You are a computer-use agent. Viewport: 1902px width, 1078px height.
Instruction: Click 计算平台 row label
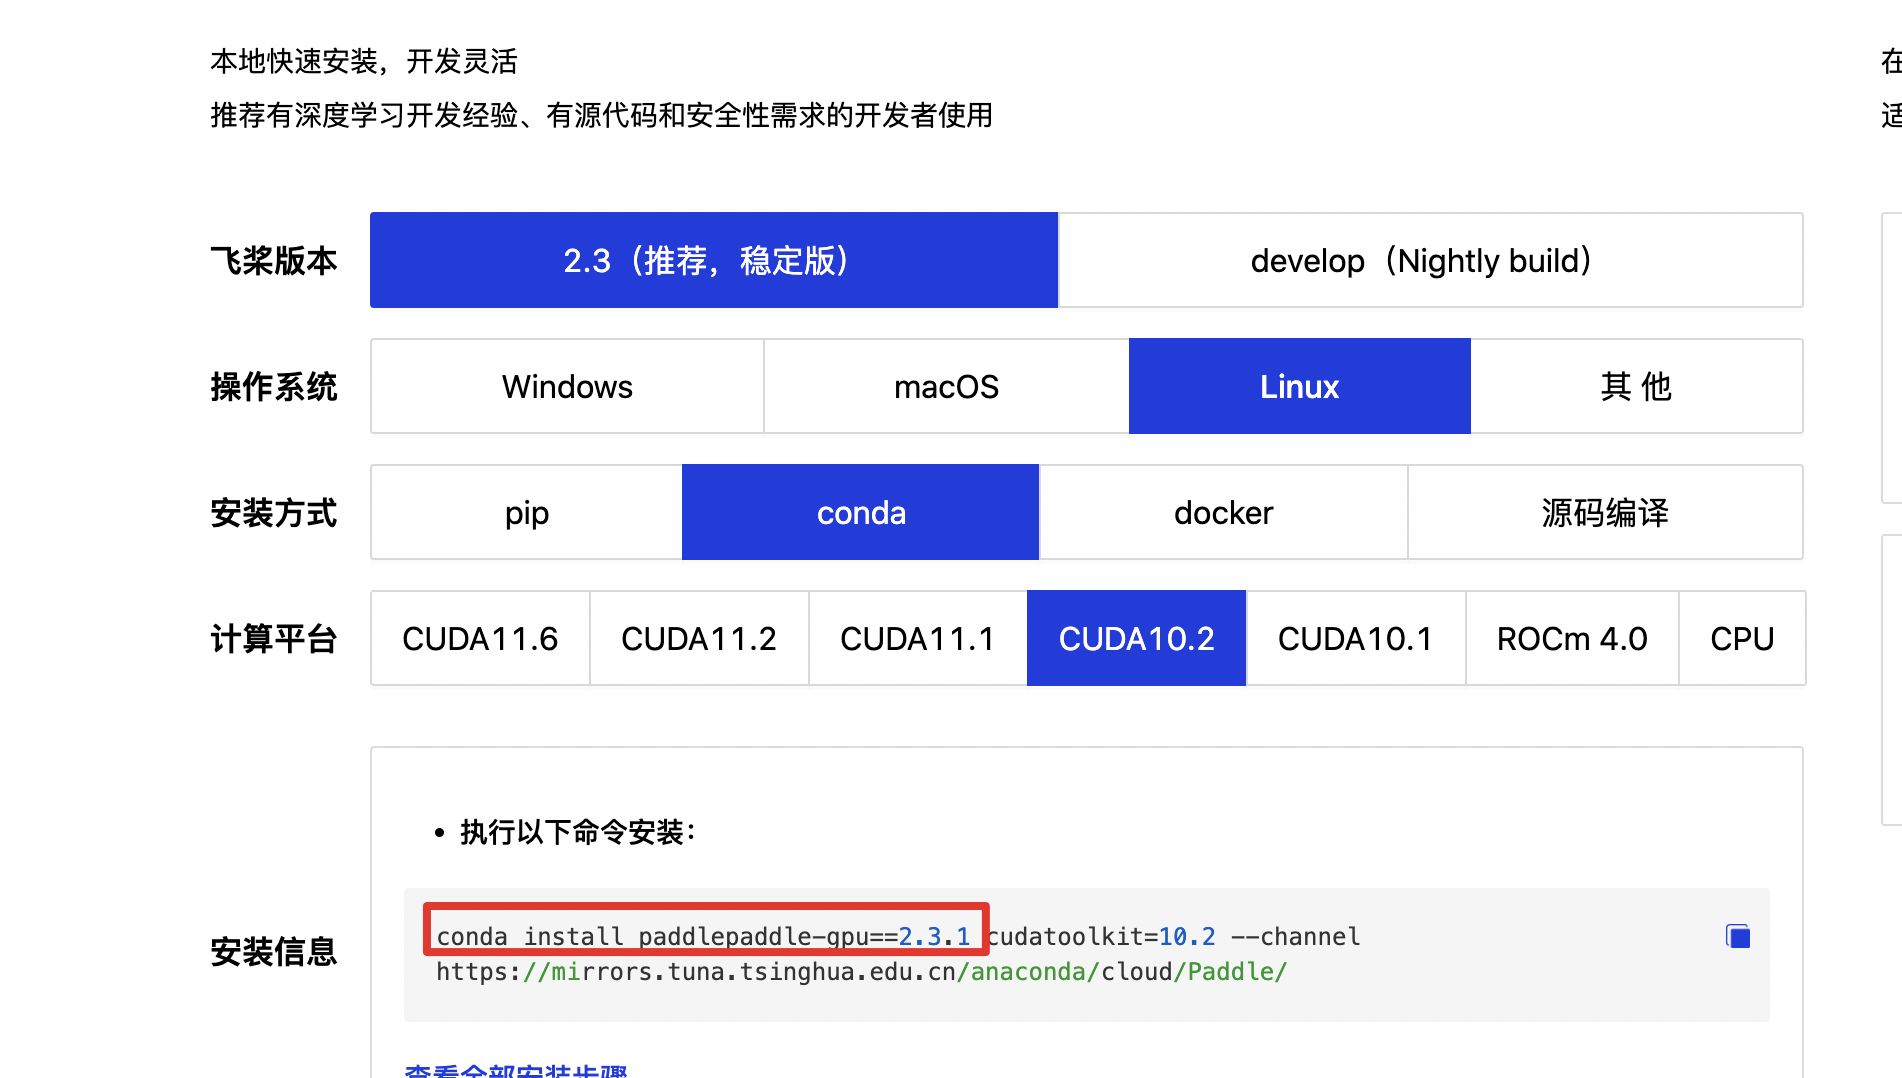(274, 638)
